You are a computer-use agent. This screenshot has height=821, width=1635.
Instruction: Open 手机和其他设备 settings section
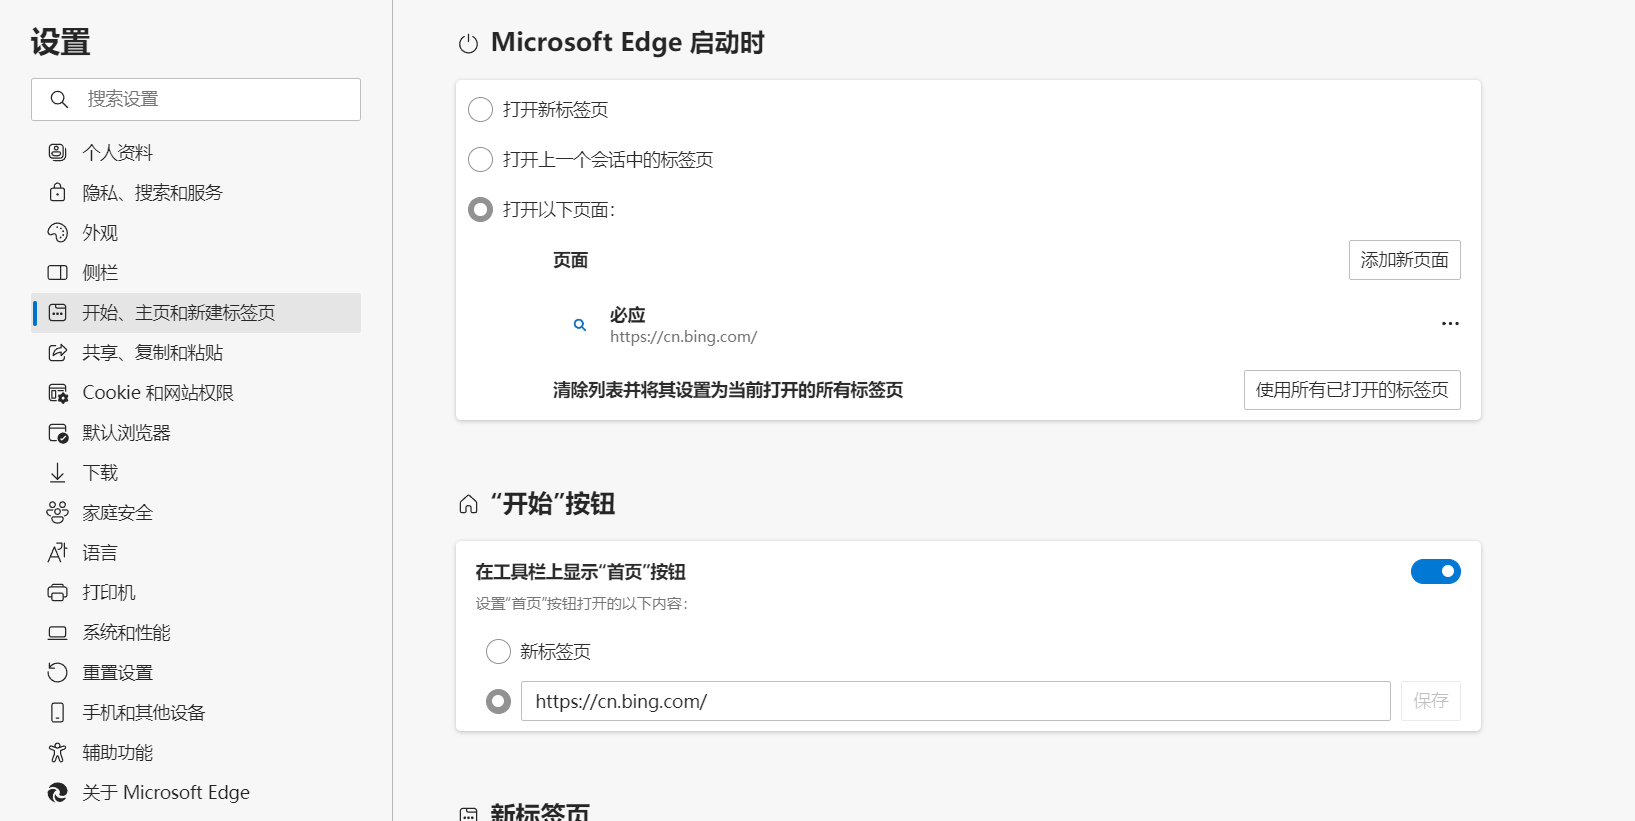pyautogui.click(x=196, y=712)
